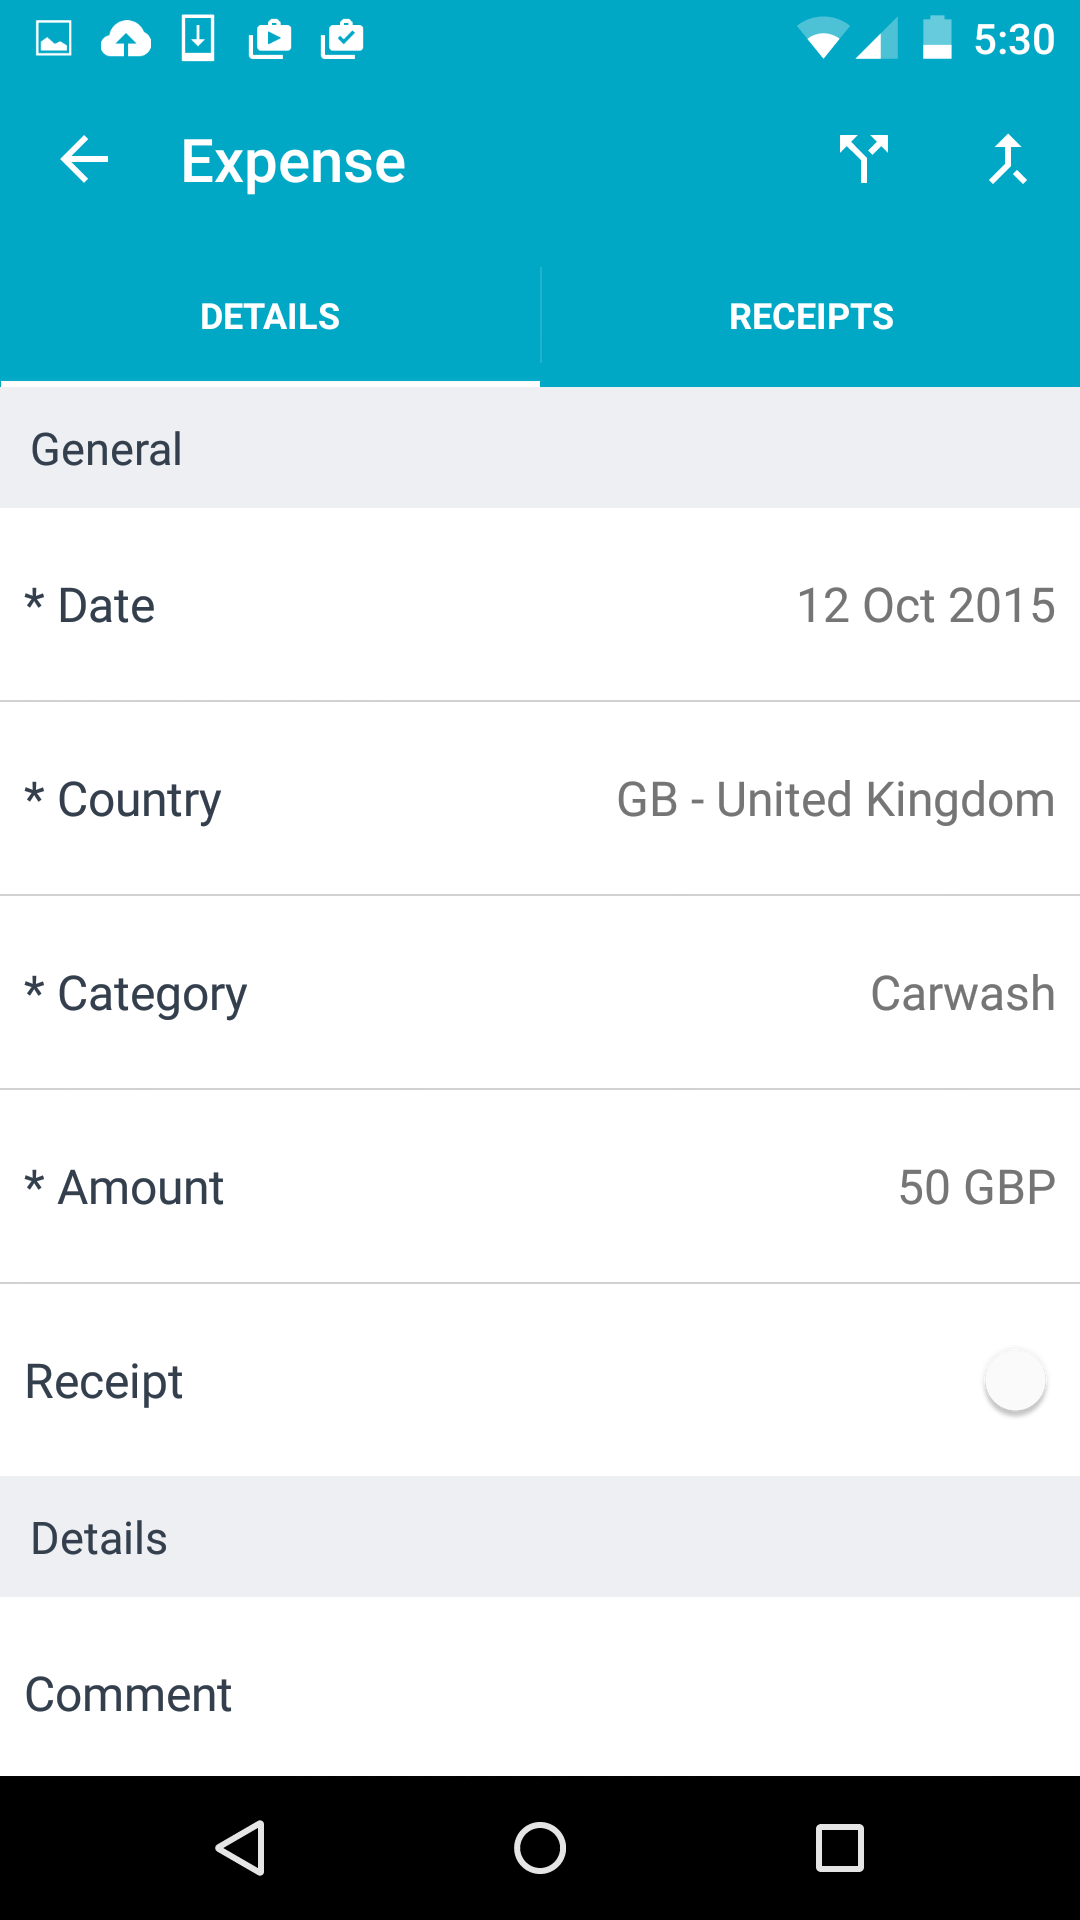The height and width of the screenshot is (1920, 1080).
Task: Open the Date picker showing 12 Oct 2015
Action: click(x=540, y=605)
